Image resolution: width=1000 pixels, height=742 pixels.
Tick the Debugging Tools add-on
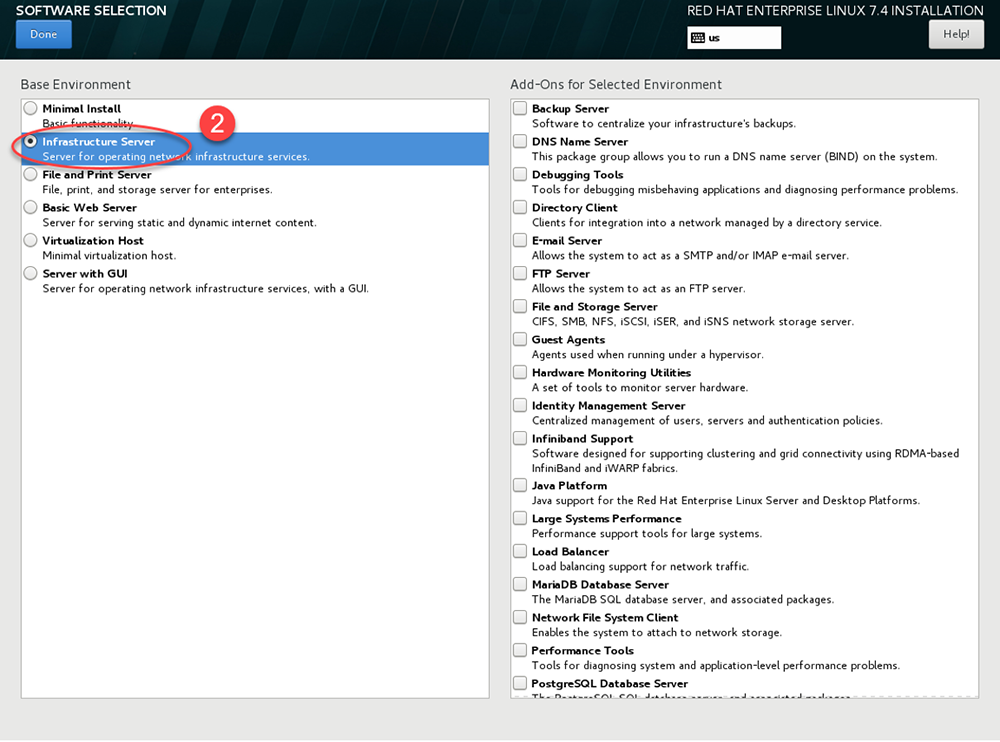coord(520,175)
